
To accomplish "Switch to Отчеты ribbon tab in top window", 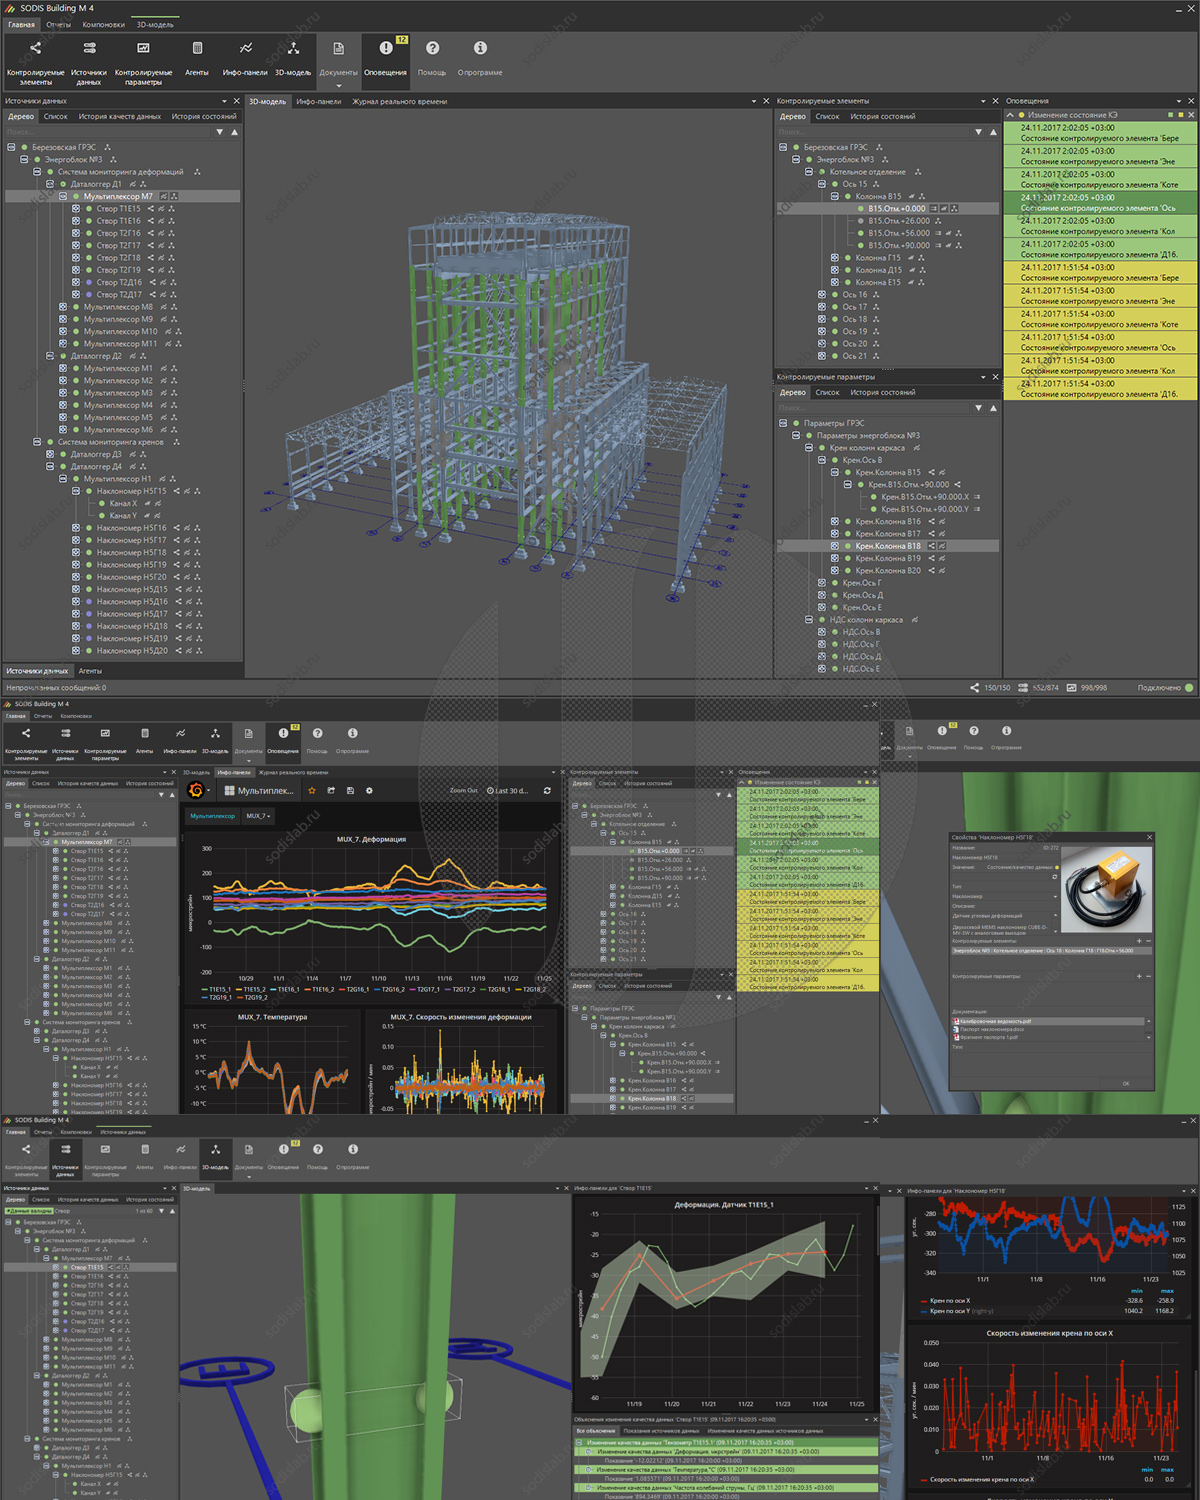I will pos(58,24).
